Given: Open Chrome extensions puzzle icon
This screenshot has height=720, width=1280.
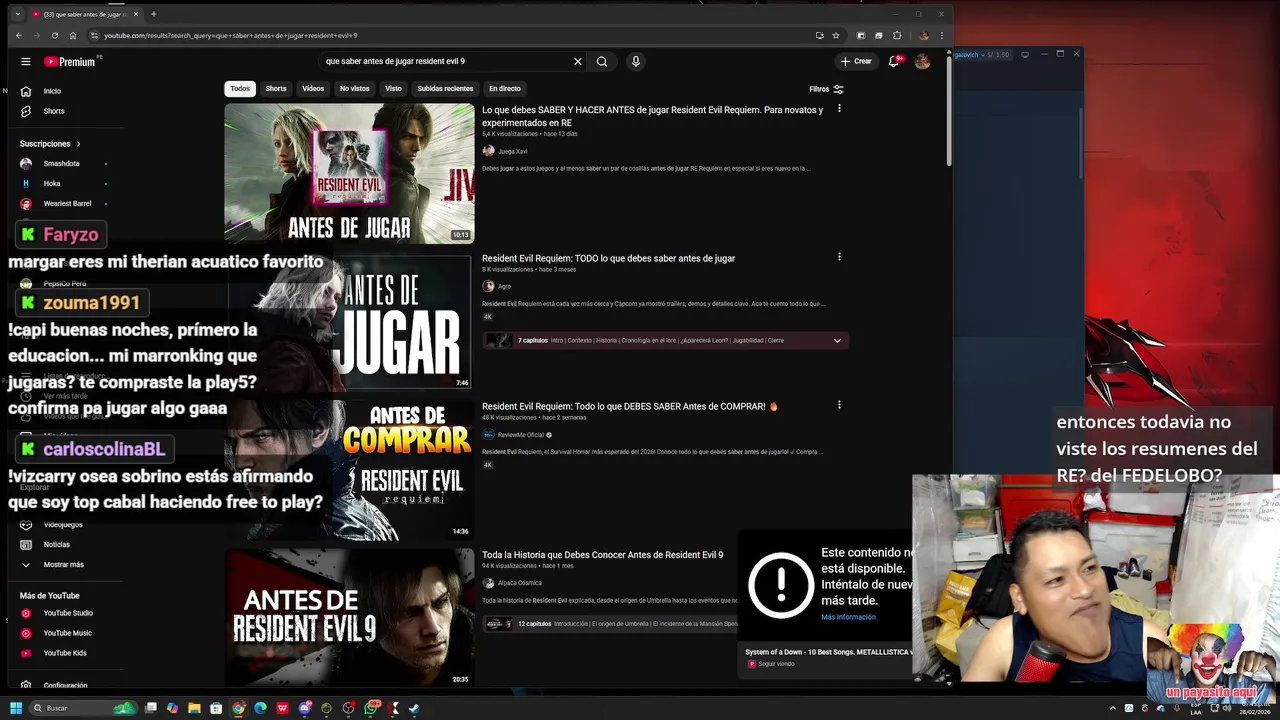Looking at the screenshot, I should click(897, 35).
